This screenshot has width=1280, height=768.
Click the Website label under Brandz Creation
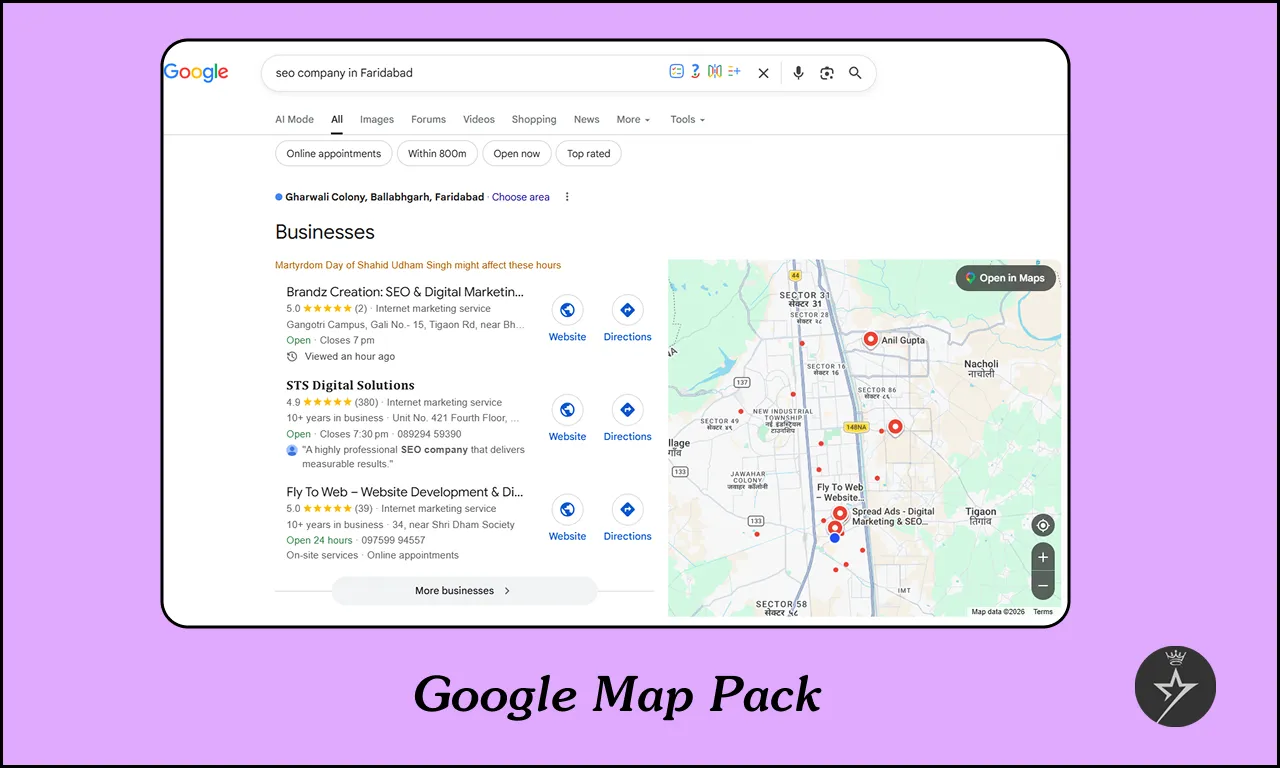click(x=567, y=337)
